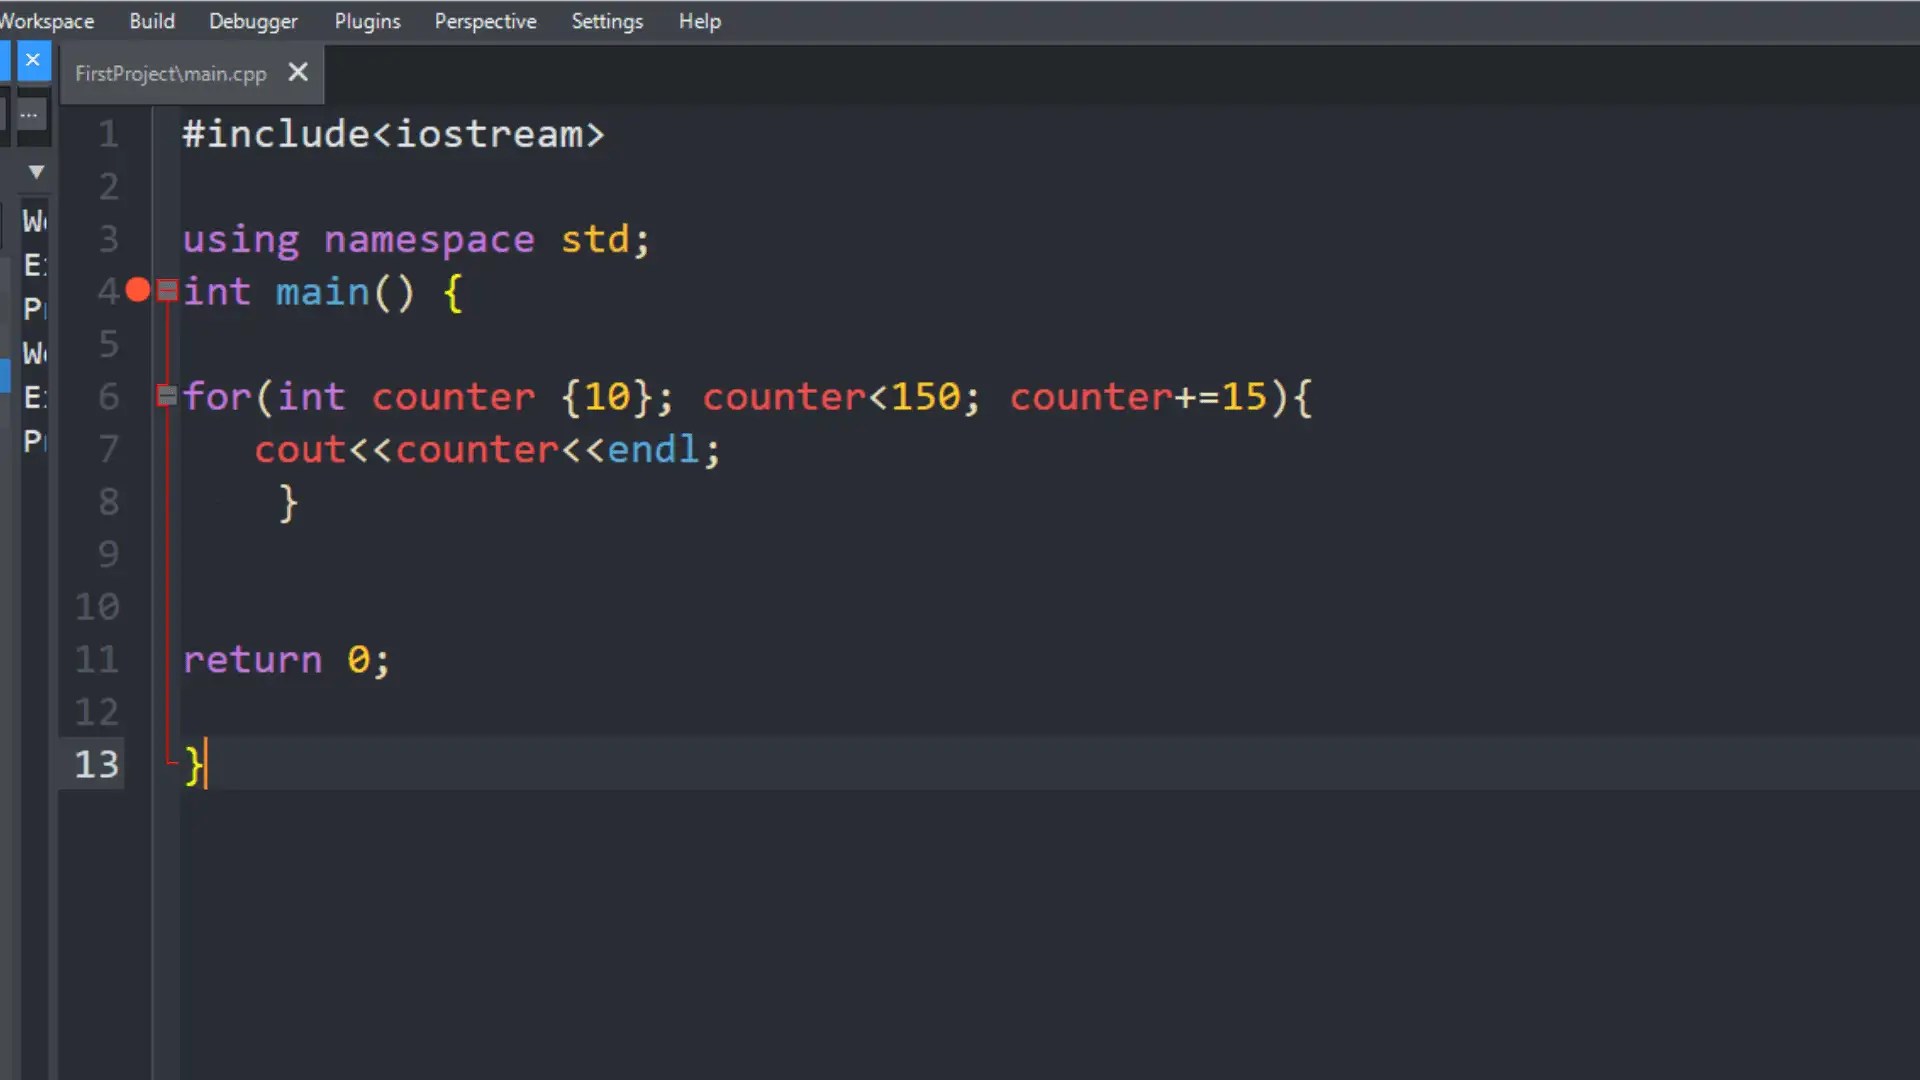
Task: Click the return 0; statement line
Action: coord(286,660)
